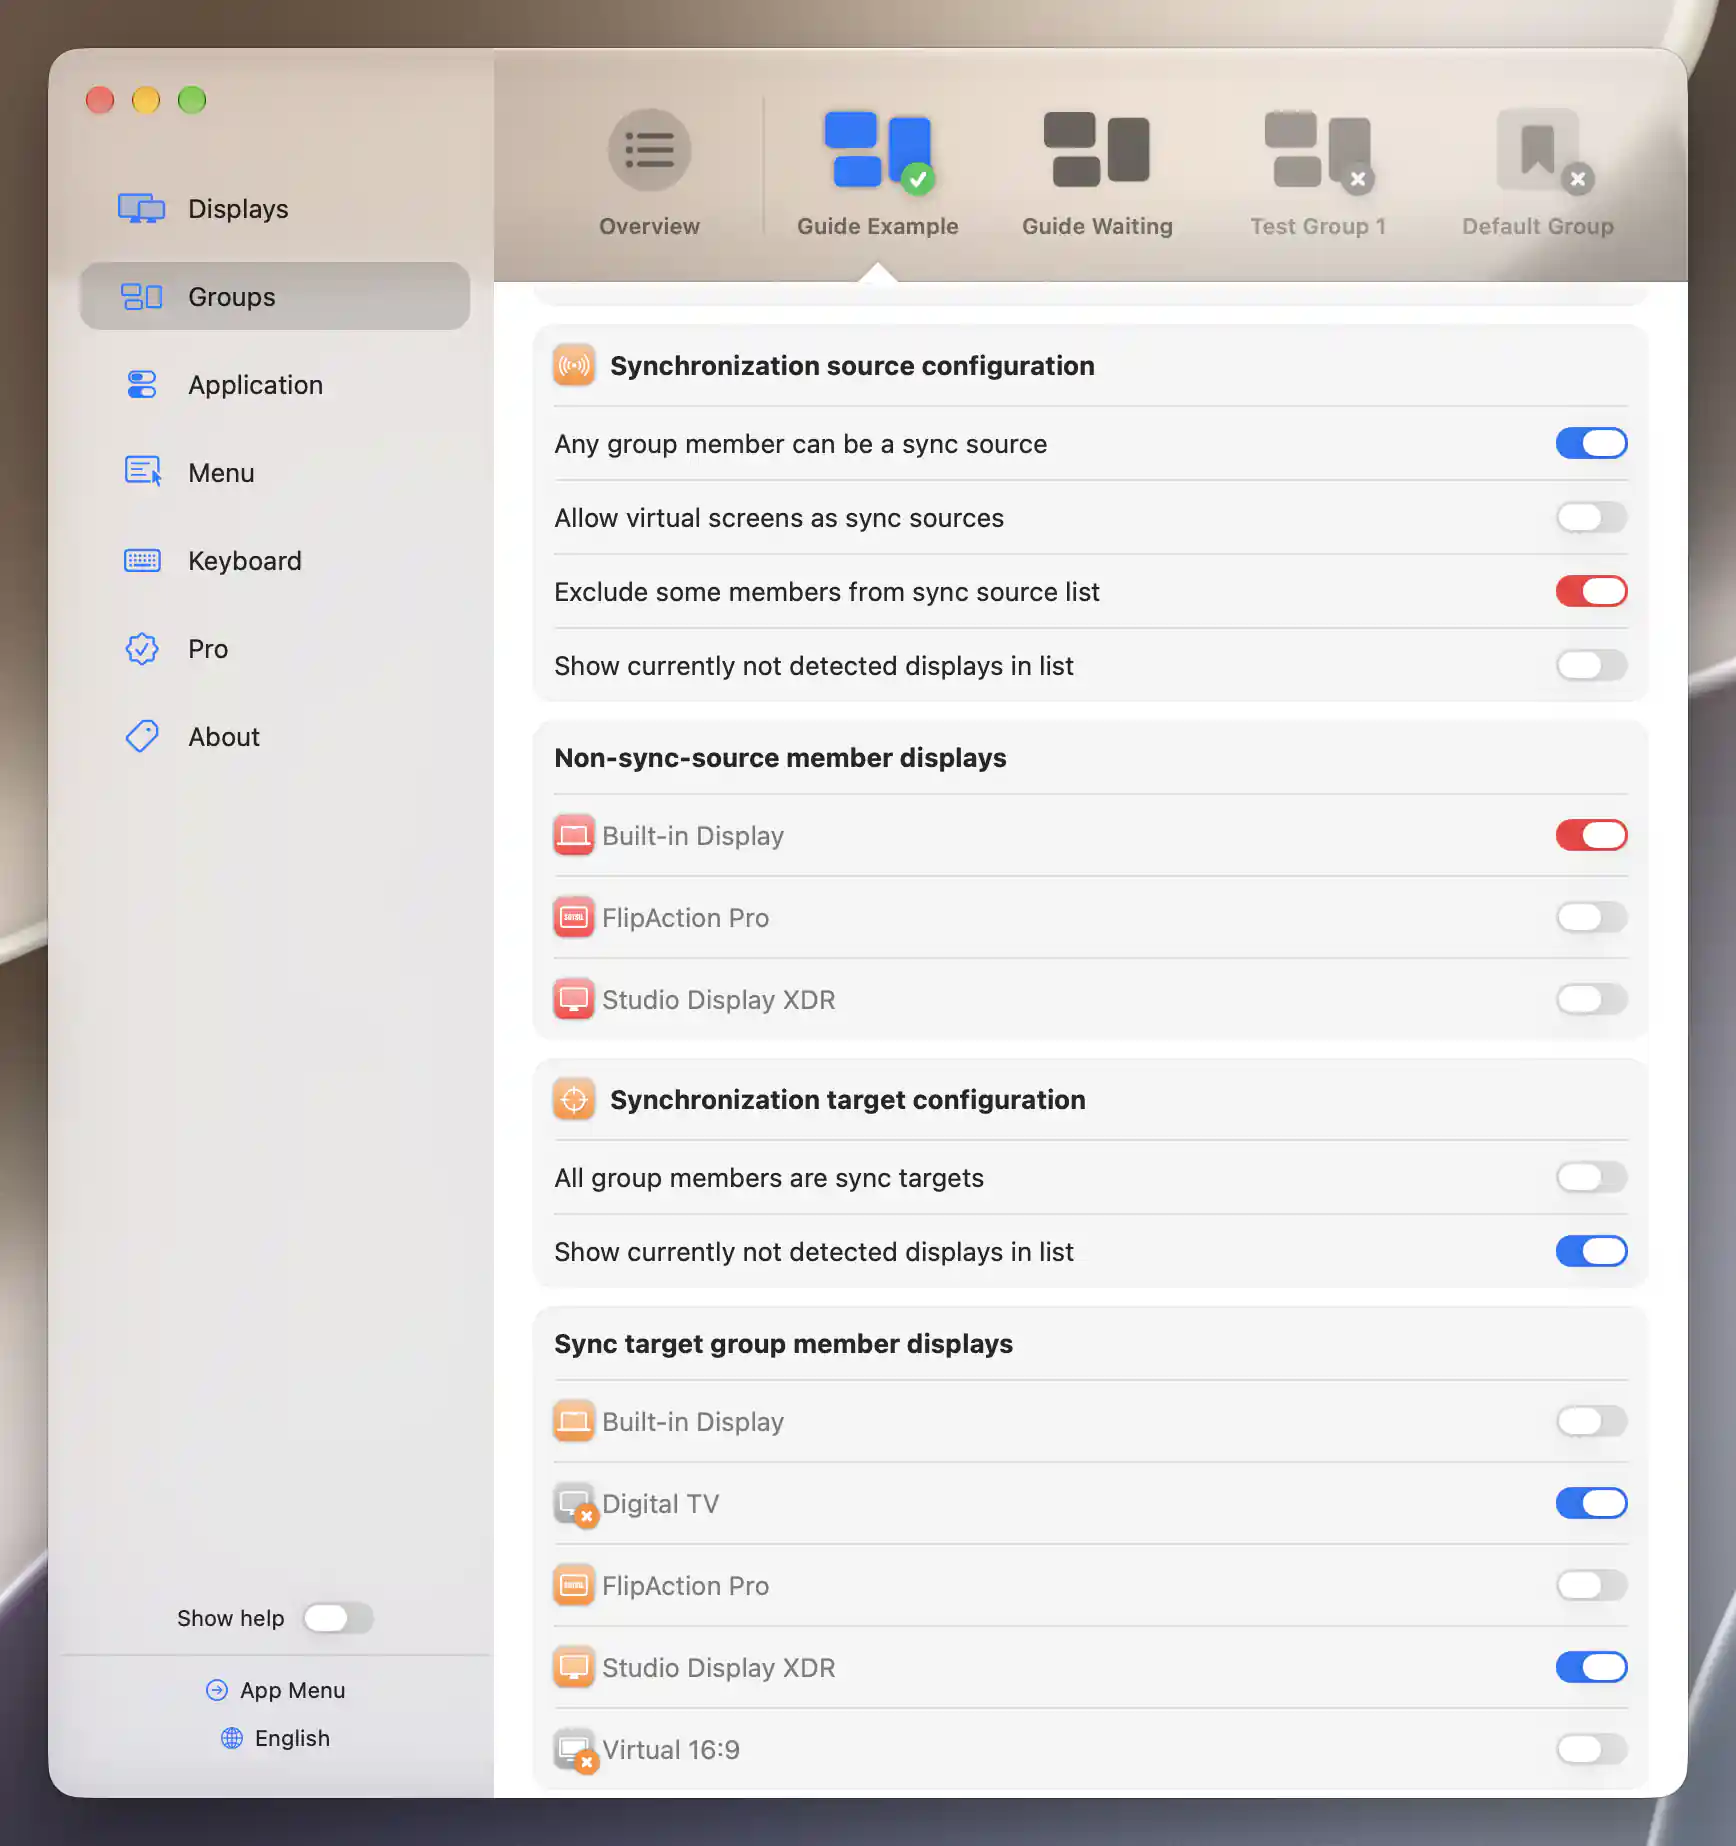Disable Any group member can be sync source
This screenshot has width=1736, height=1846.
pyautogui.click(x=1591, y=444)
